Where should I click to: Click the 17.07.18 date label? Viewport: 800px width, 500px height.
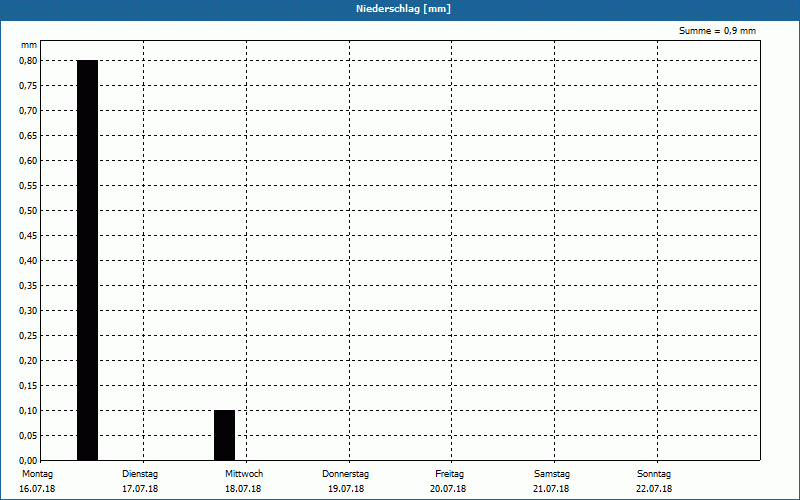pyautogui.click(x=140, y=489)
